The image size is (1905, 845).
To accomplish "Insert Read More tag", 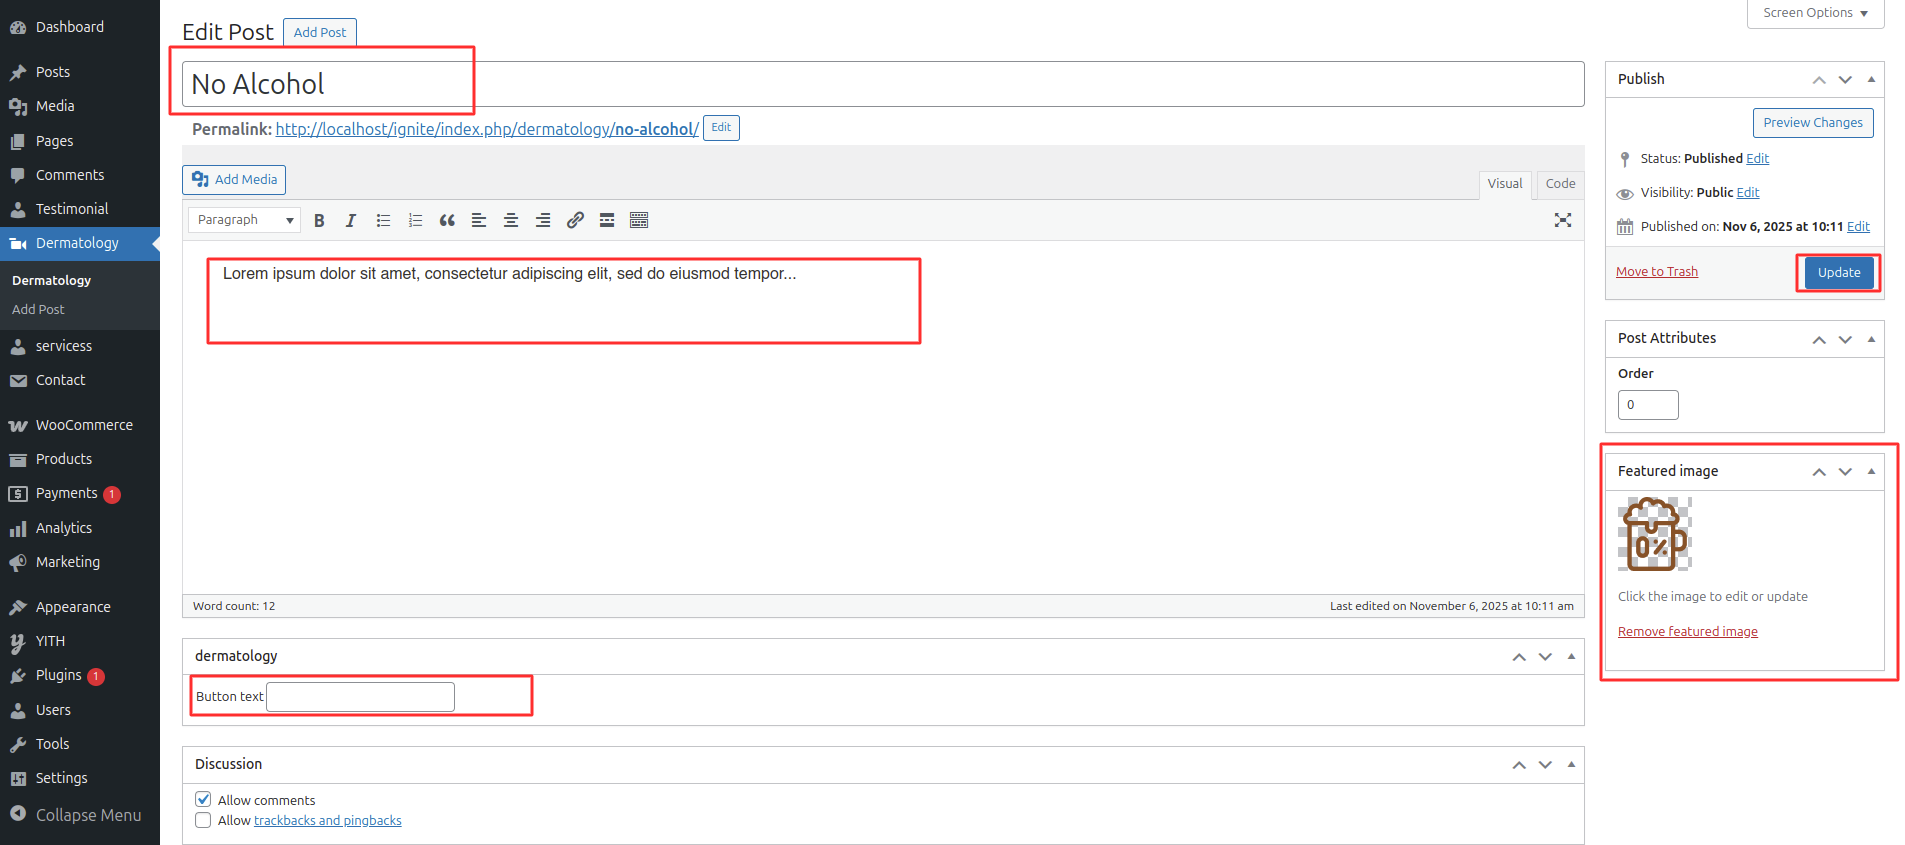I will (607, 221).
